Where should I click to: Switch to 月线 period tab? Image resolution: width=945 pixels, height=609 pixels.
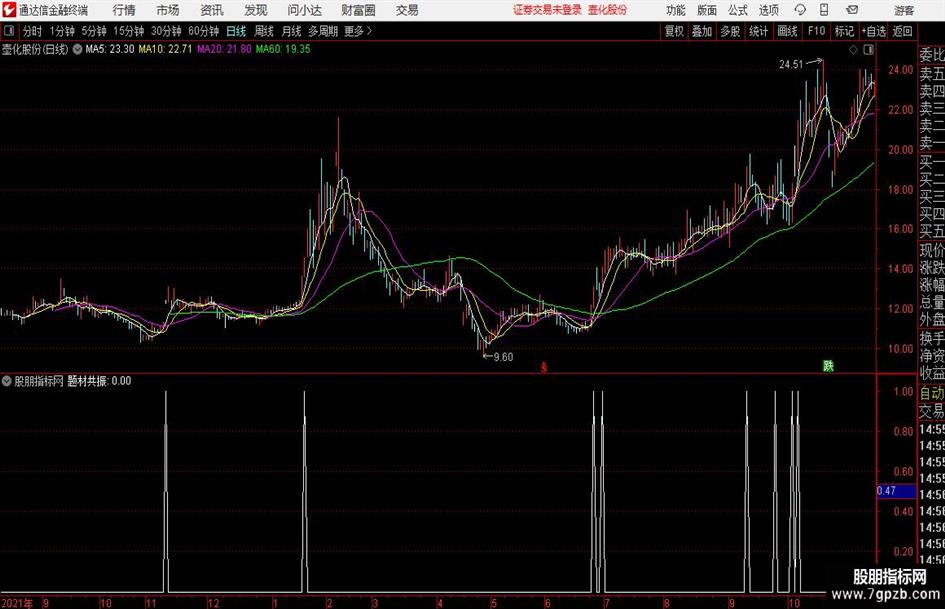[x=291, y=31]
